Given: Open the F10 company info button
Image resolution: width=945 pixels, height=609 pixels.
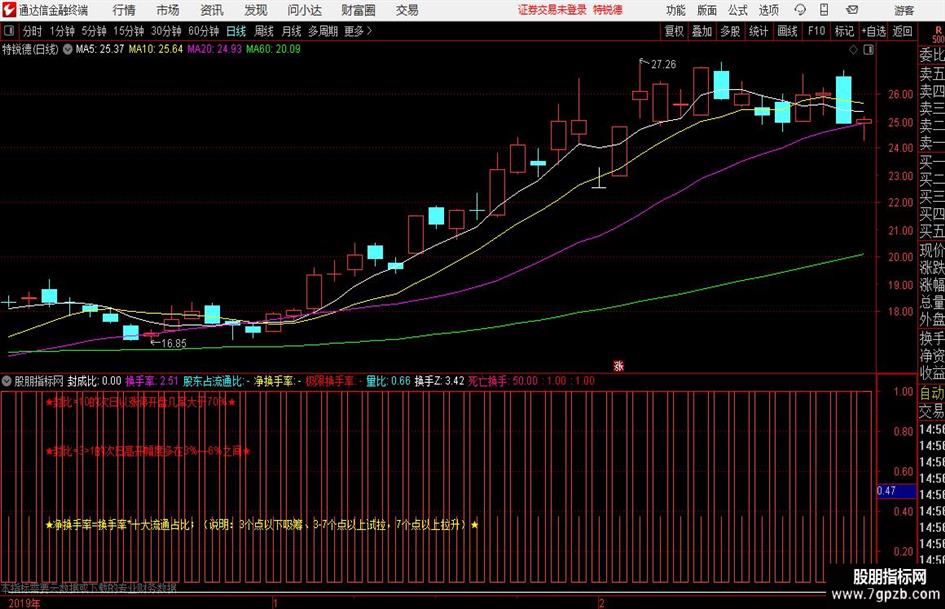Looking at the screenshot, I should 816,31.
